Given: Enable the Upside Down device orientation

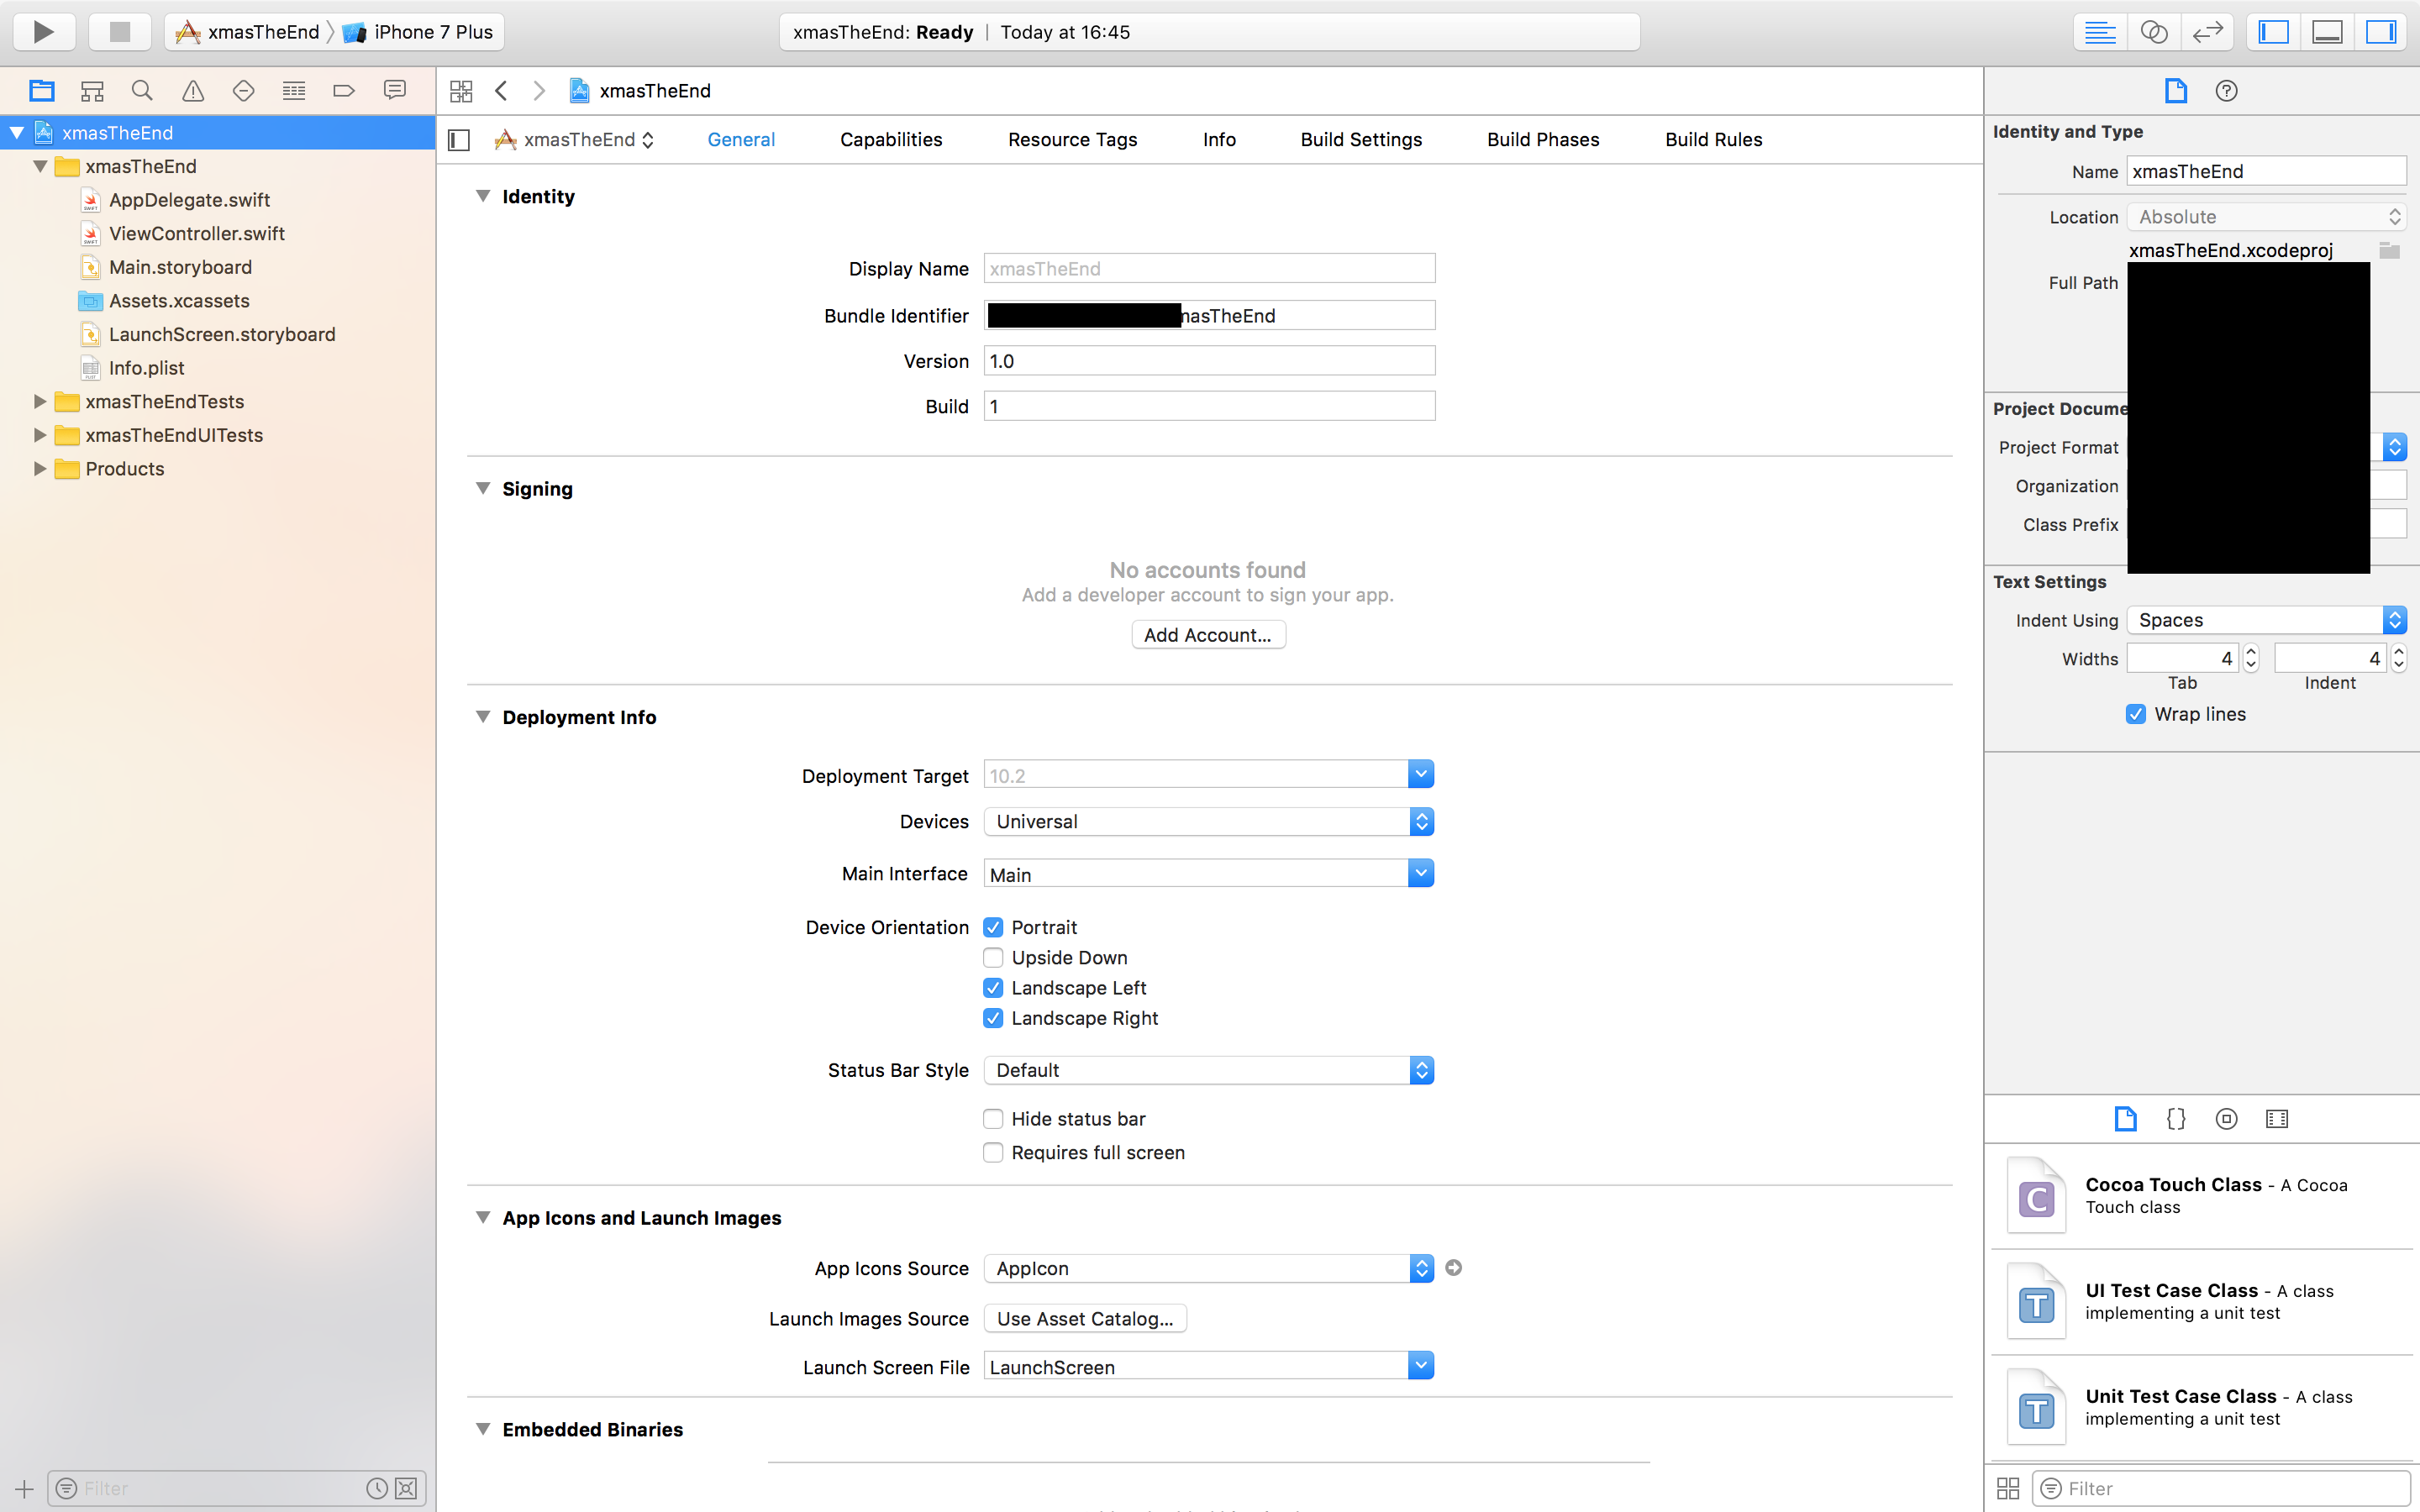Looking at the screenshot, I should 993,957.
